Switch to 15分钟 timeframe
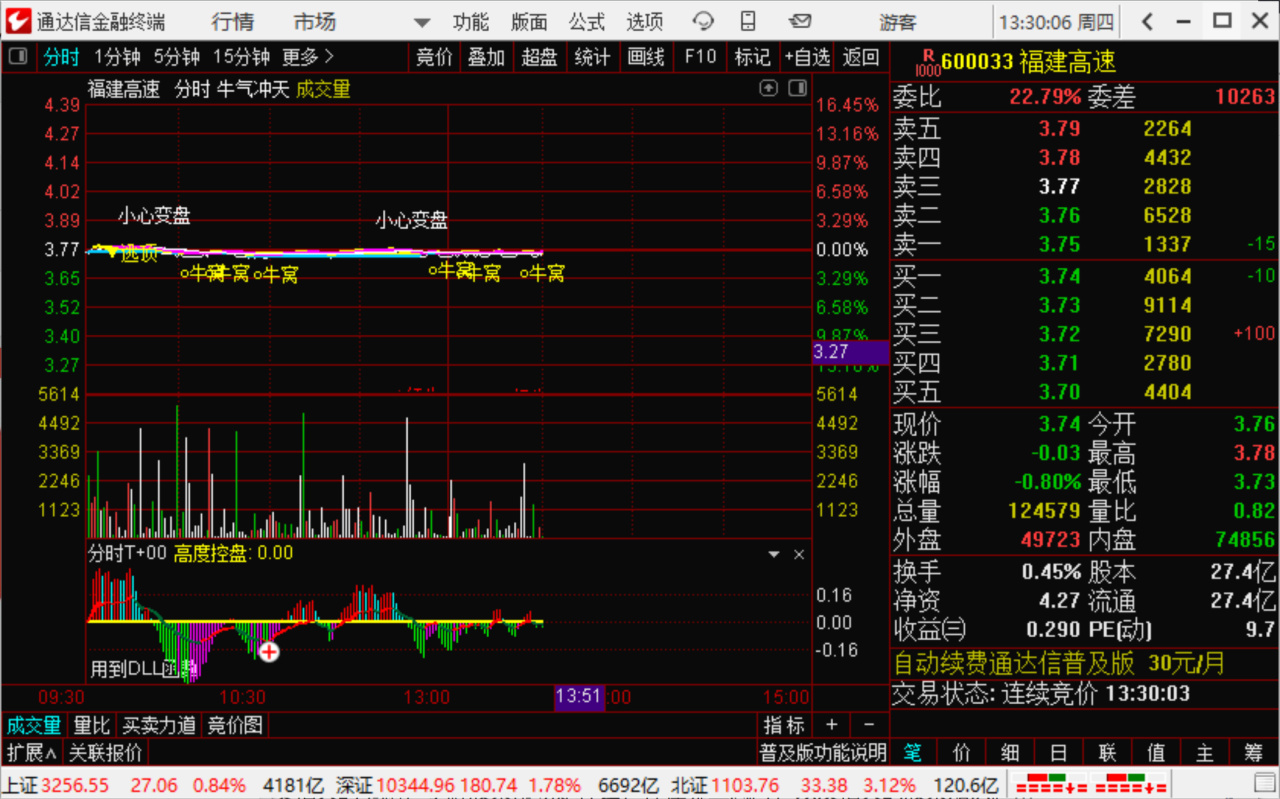The height and width of the screenshot is (799, 1280). pos(241,57)
